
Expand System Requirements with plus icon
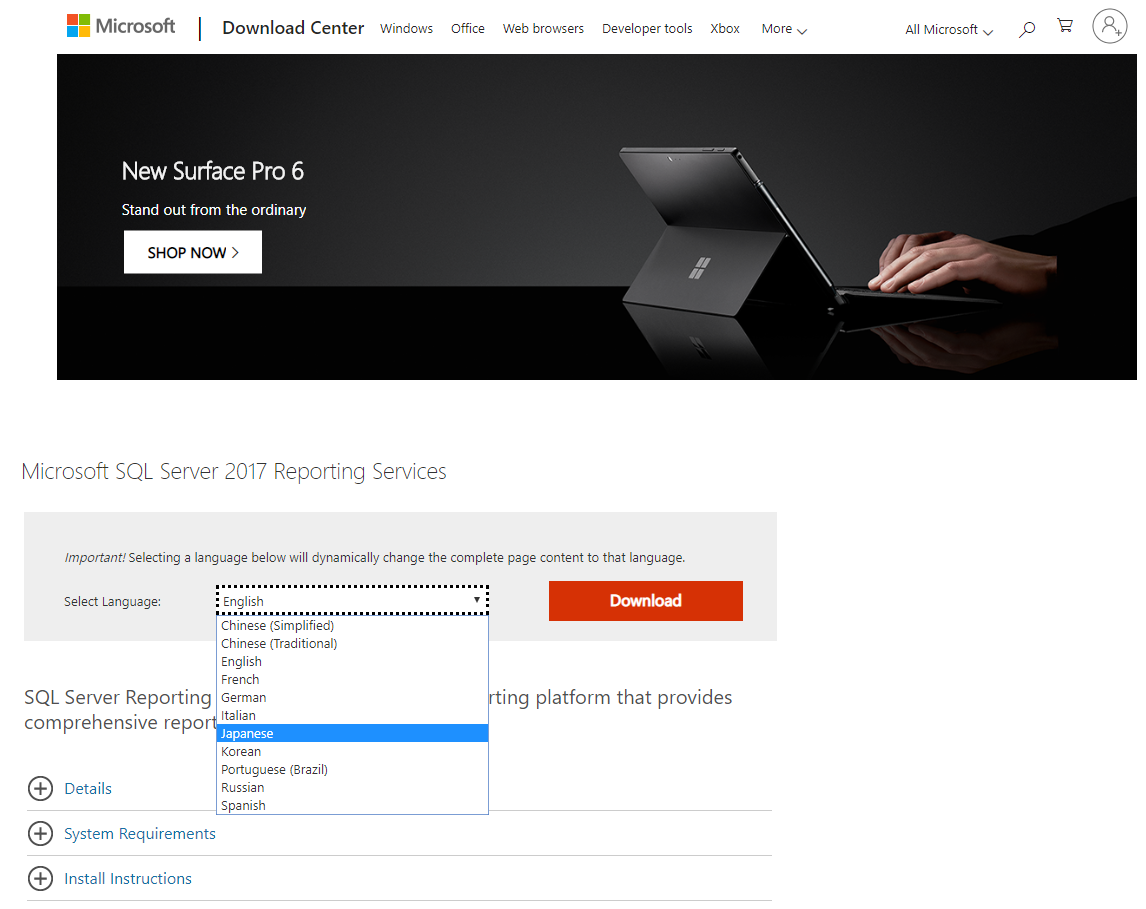pos(40,834)
